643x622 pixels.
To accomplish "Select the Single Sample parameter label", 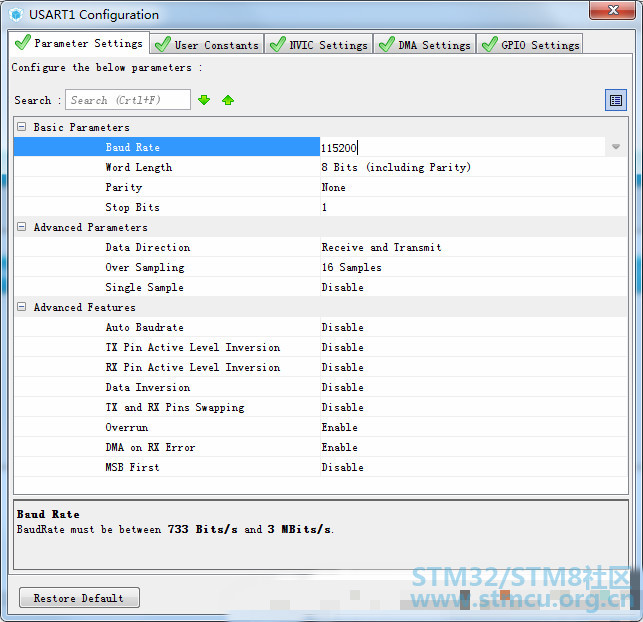I will 144,287.
